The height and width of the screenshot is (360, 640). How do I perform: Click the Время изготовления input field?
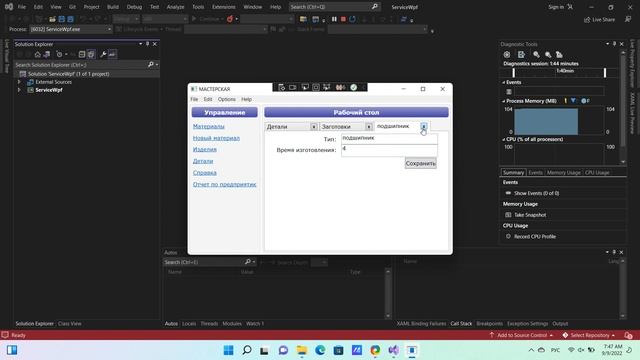[389, 150]
